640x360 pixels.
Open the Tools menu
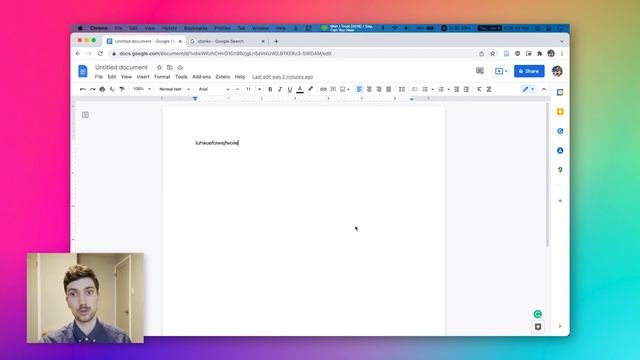[181, 77]
